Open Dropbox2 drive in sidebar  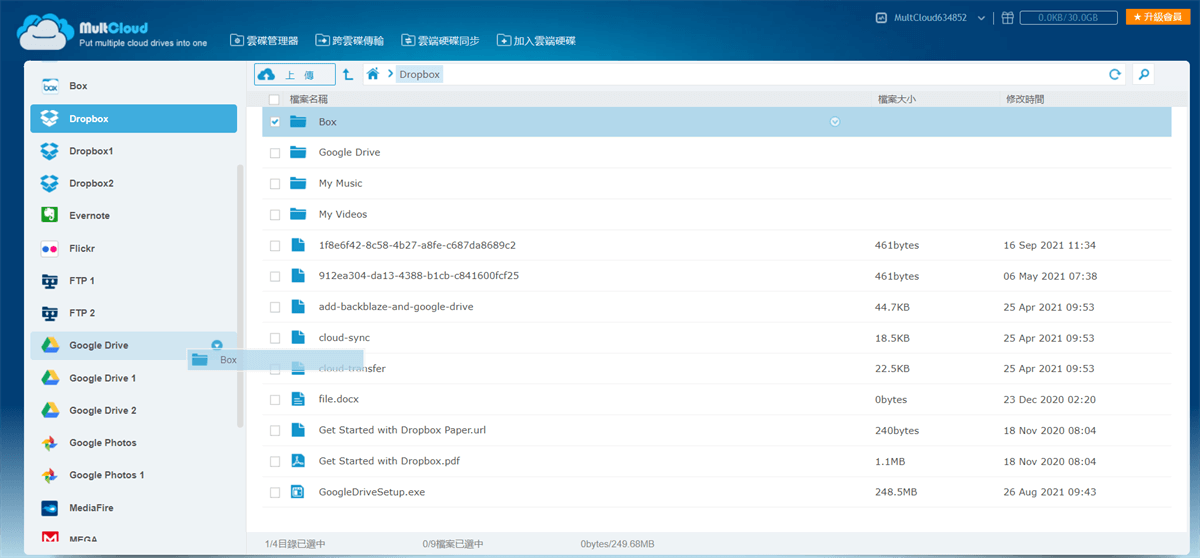pyautogui.click(x=134, y=183)
